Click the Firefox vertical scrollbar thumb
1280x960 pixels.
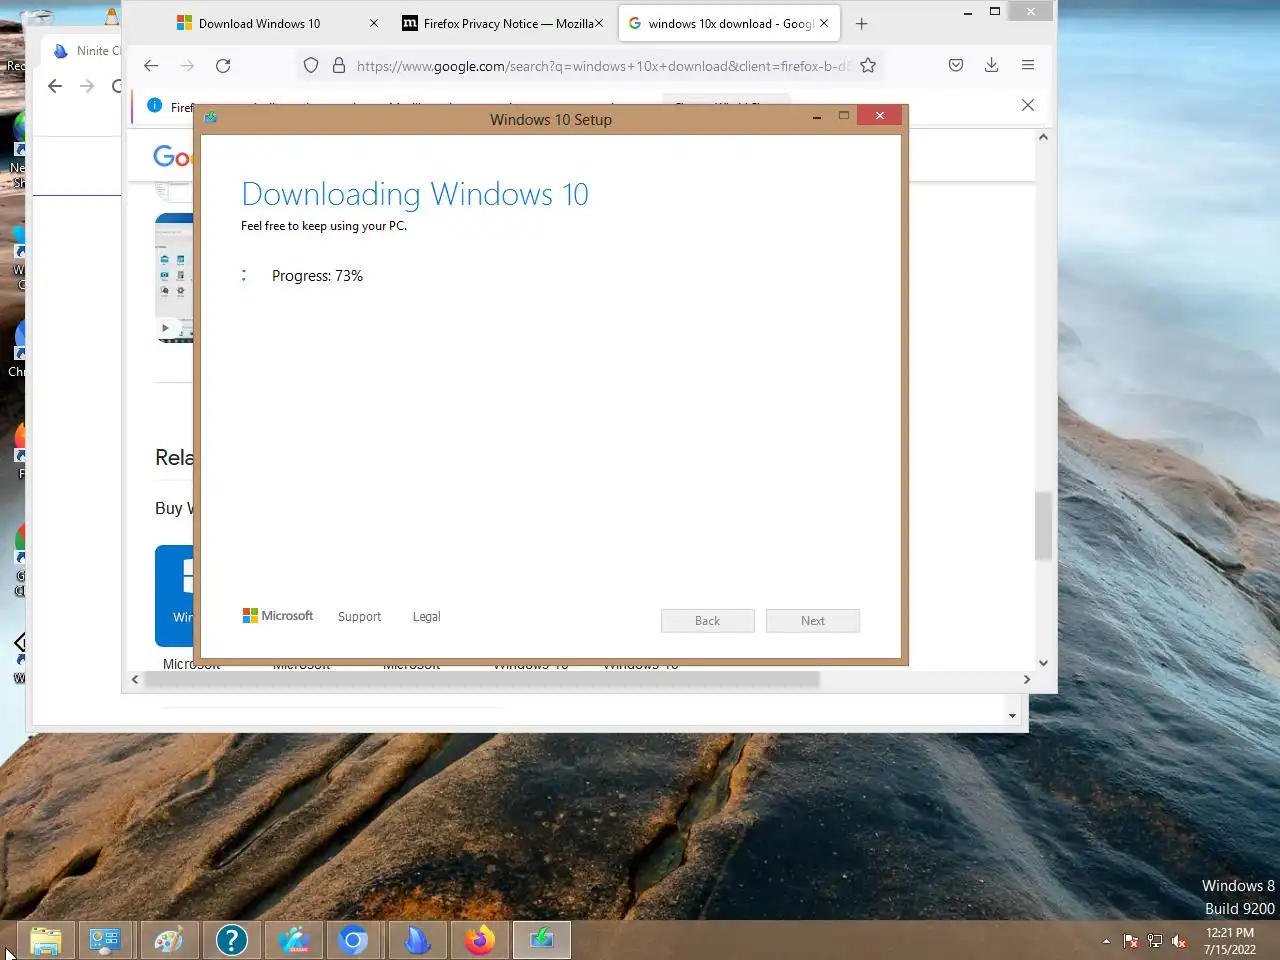pyautogui.click(x=1043, y=525)
